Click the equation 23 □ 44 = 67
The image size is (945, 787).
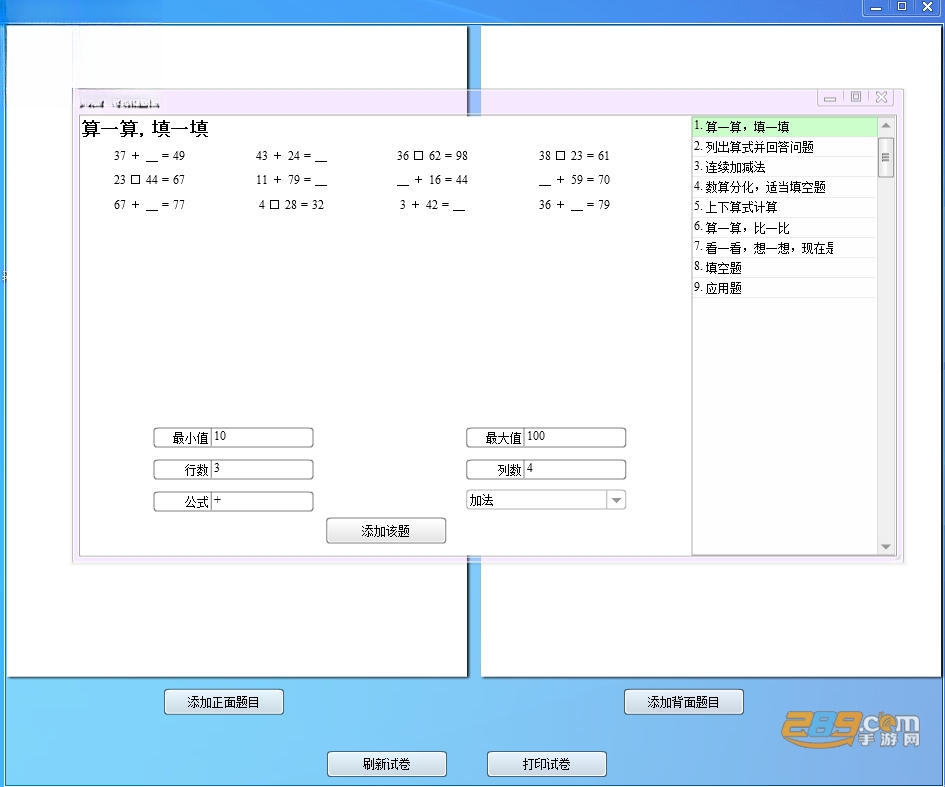[x=149, y=180]
